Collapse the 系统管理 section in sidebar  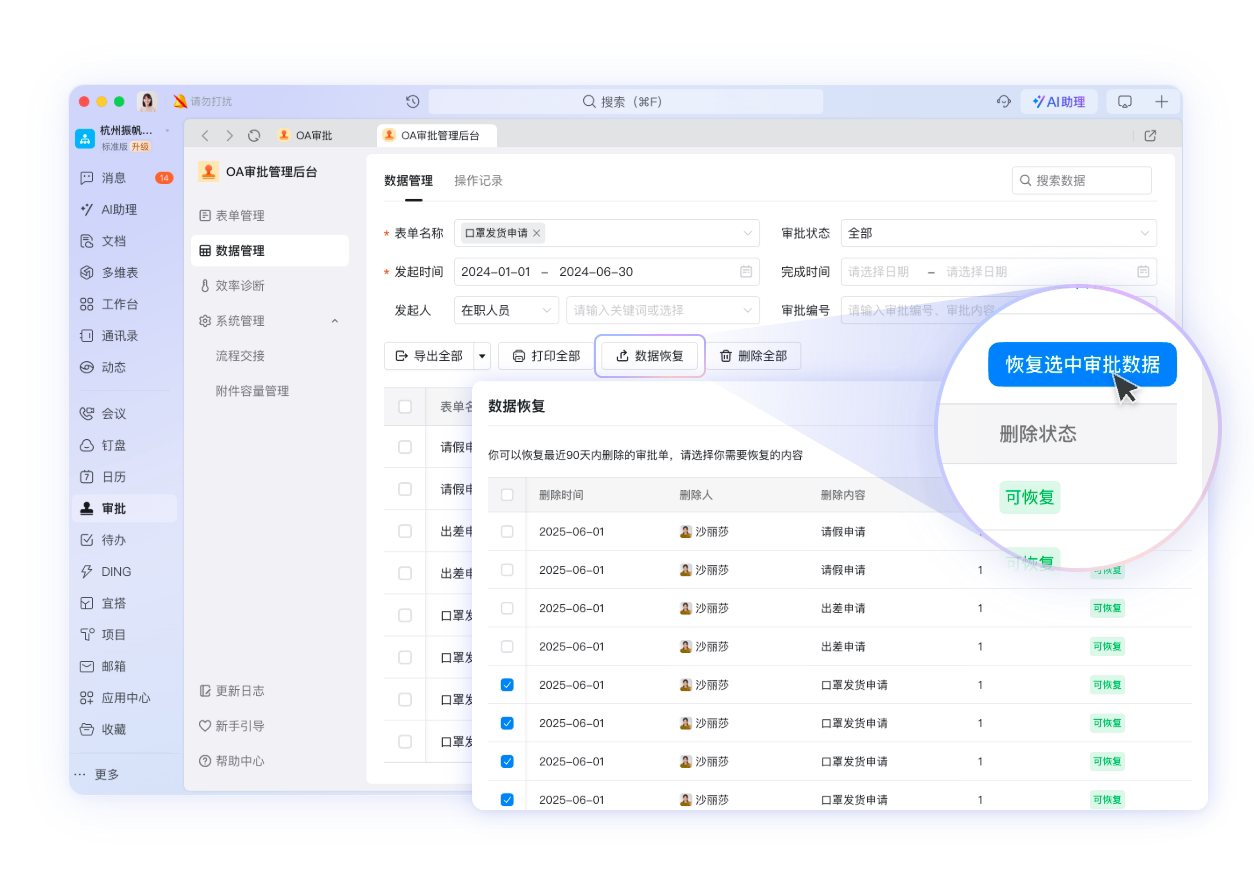coord(334,321)
